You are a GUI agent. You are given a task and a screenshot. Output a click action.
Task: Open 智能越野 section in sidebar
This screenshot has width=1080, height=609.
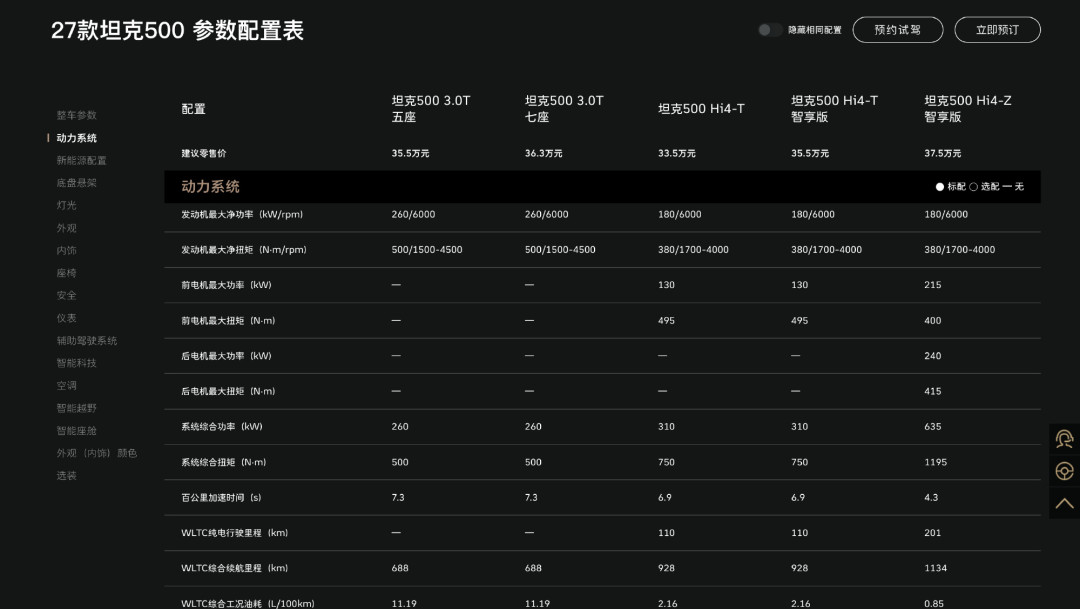[76, 408]
